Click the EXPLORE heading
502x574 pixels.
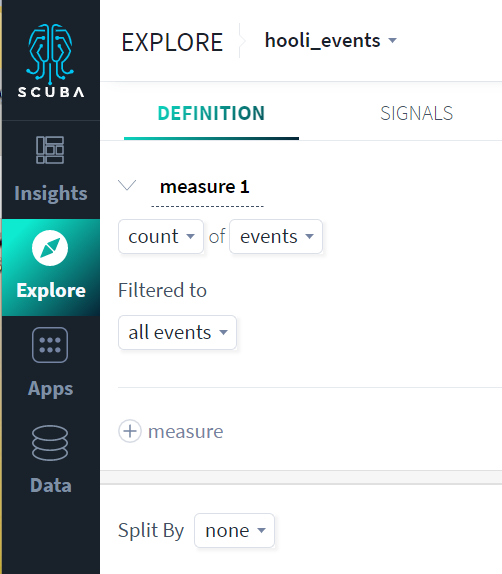172,42
